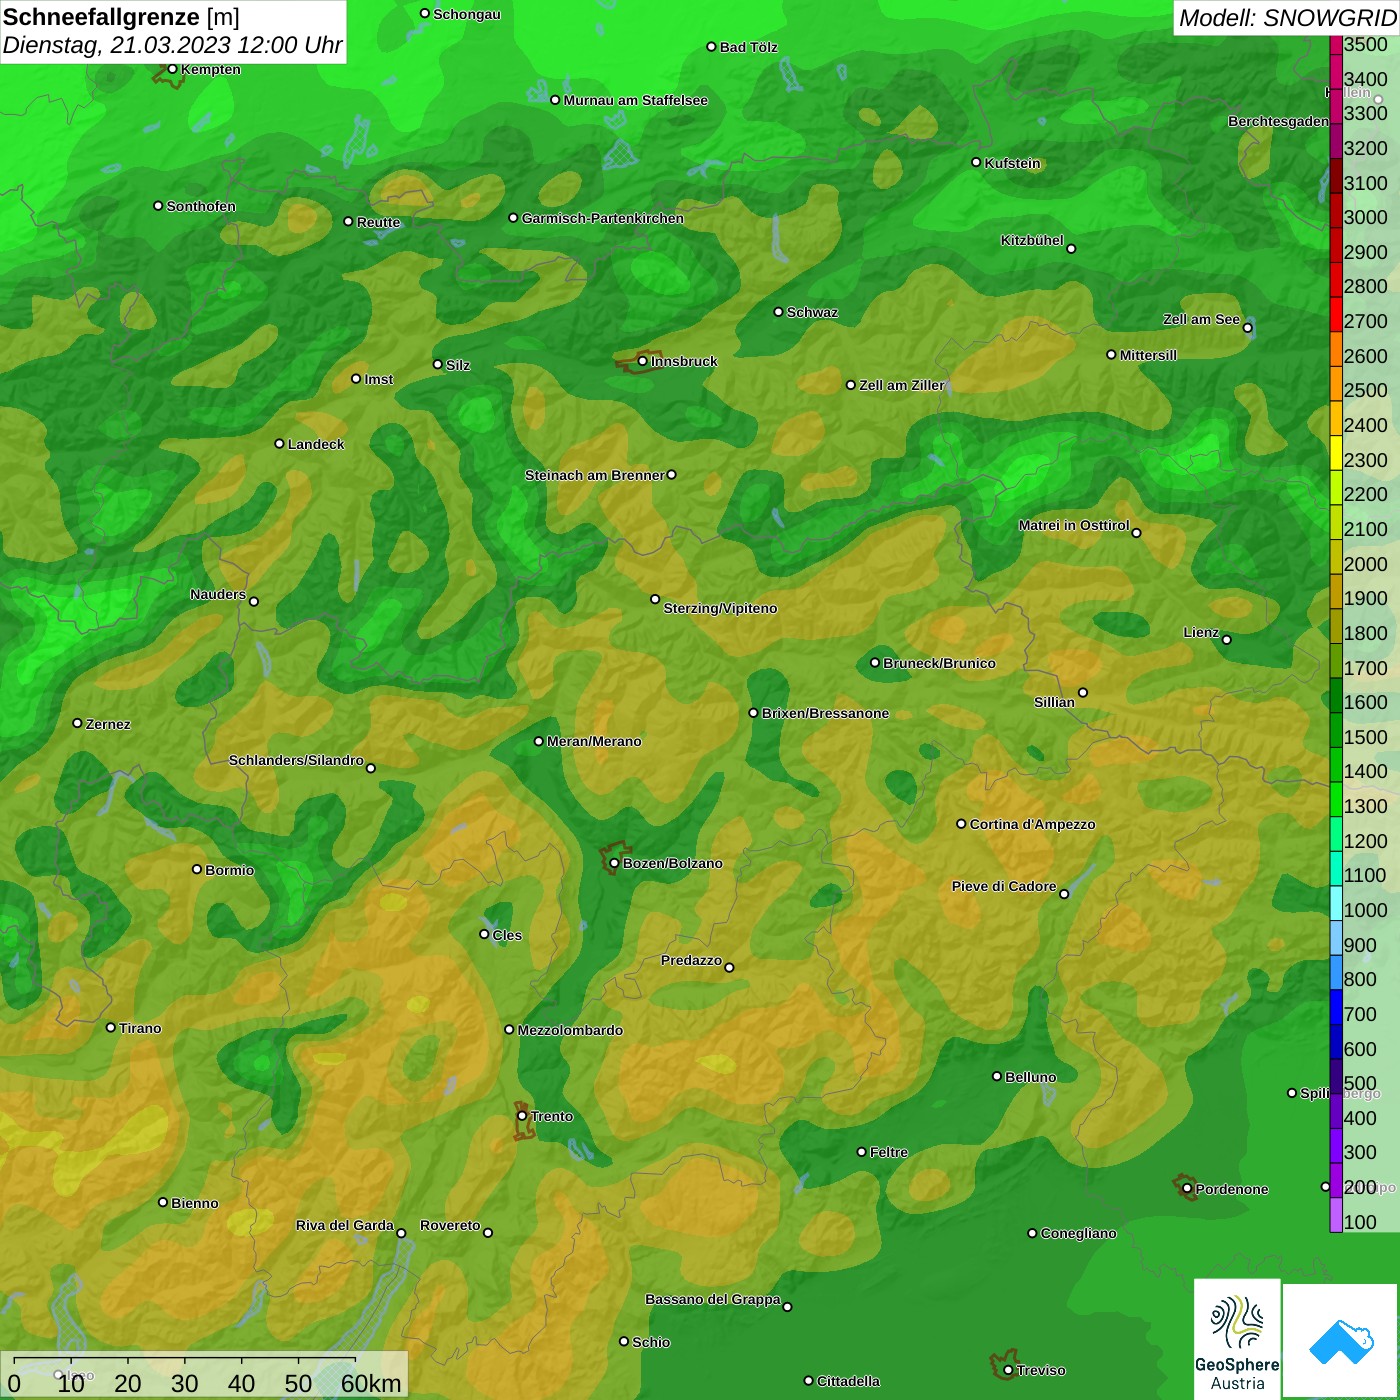This screenshot has height=1400, width=1400.
Task: Click the 'Schneefallgrenze [m]' title
Action: tap(121, 16)
